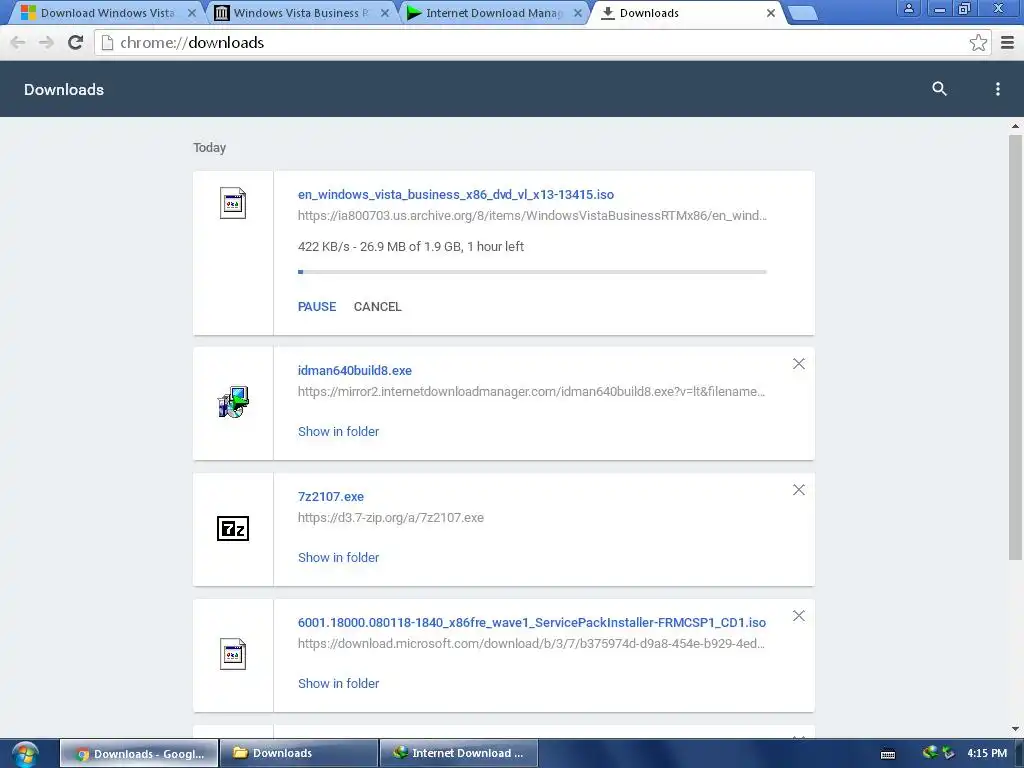Click the internetdownloadmanager.com mirror URL

pyautogui.click(x=532, y=392)
